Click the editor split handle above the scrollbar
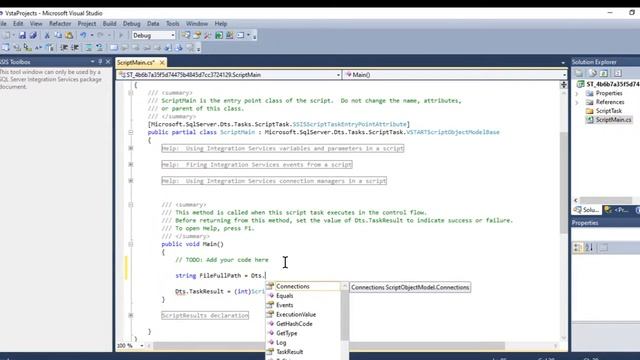 tap(564, 84)
